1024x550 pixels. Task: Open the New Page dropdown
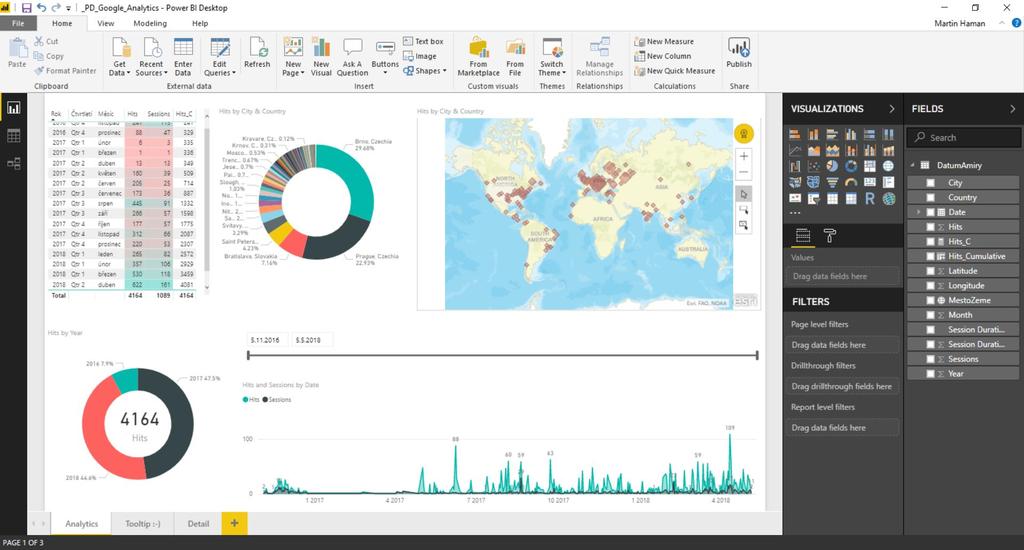pos(293,69)
